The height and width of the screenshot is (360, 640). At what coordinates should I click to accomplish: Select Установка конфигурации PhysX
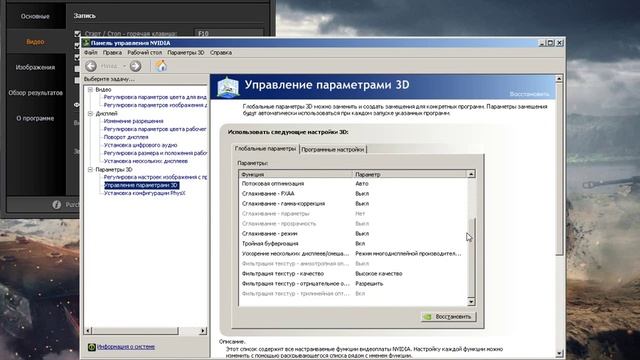(144, 193)
